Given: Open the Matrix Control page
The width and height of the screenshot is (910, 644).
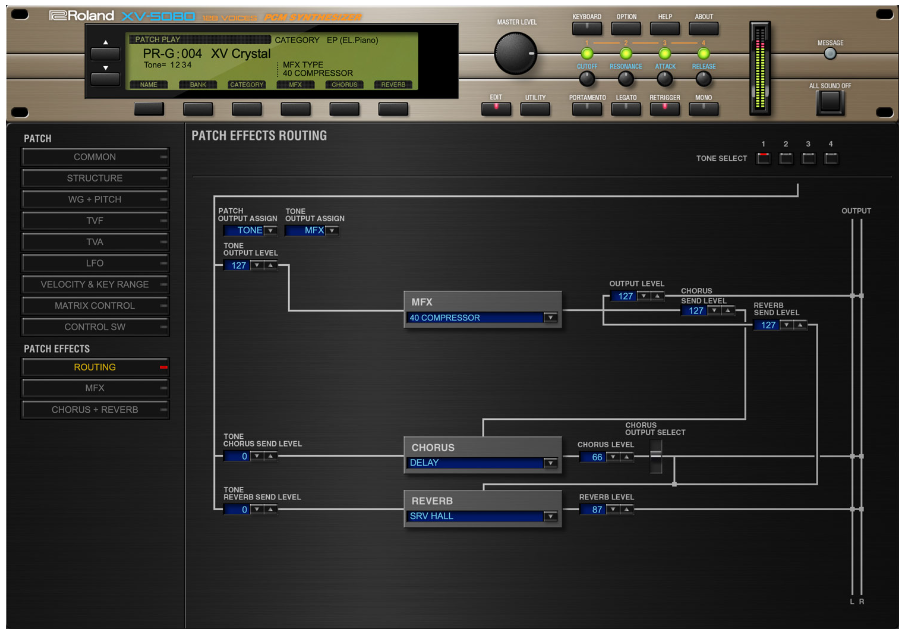Looking at the screenshot, I should [x=95, y=306].
